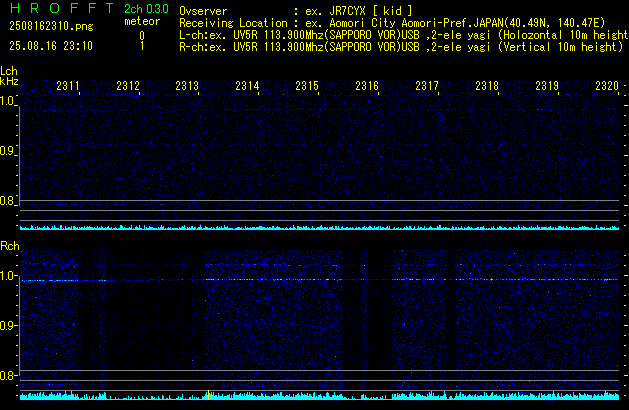Click the L-ch receiver description line
This screenshot has width=629, height=410.
click(404, 35)
